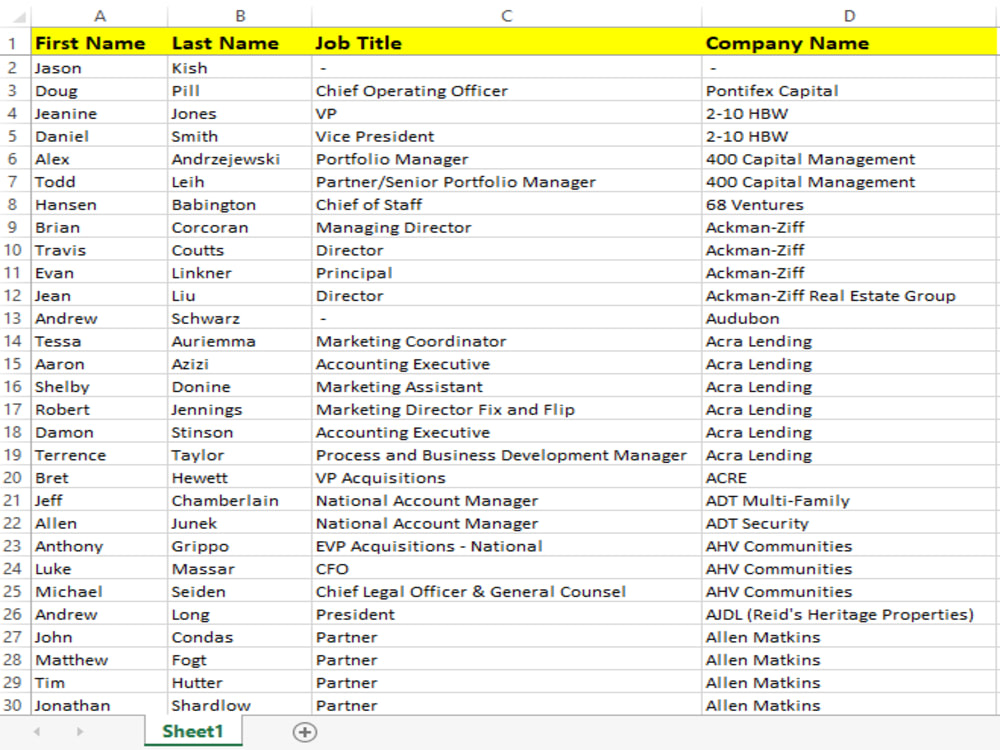Select the cell containing 'Auriemma'
The width and height of the screenshot is (1000, 750).
click(x=240, y=341)
